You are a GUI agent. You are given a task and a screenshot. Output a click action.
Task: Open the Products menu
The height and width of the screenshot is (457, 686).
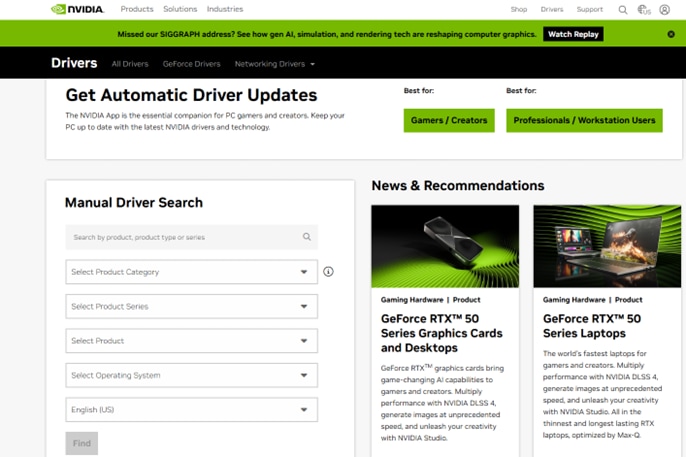(x=137, y=9)
